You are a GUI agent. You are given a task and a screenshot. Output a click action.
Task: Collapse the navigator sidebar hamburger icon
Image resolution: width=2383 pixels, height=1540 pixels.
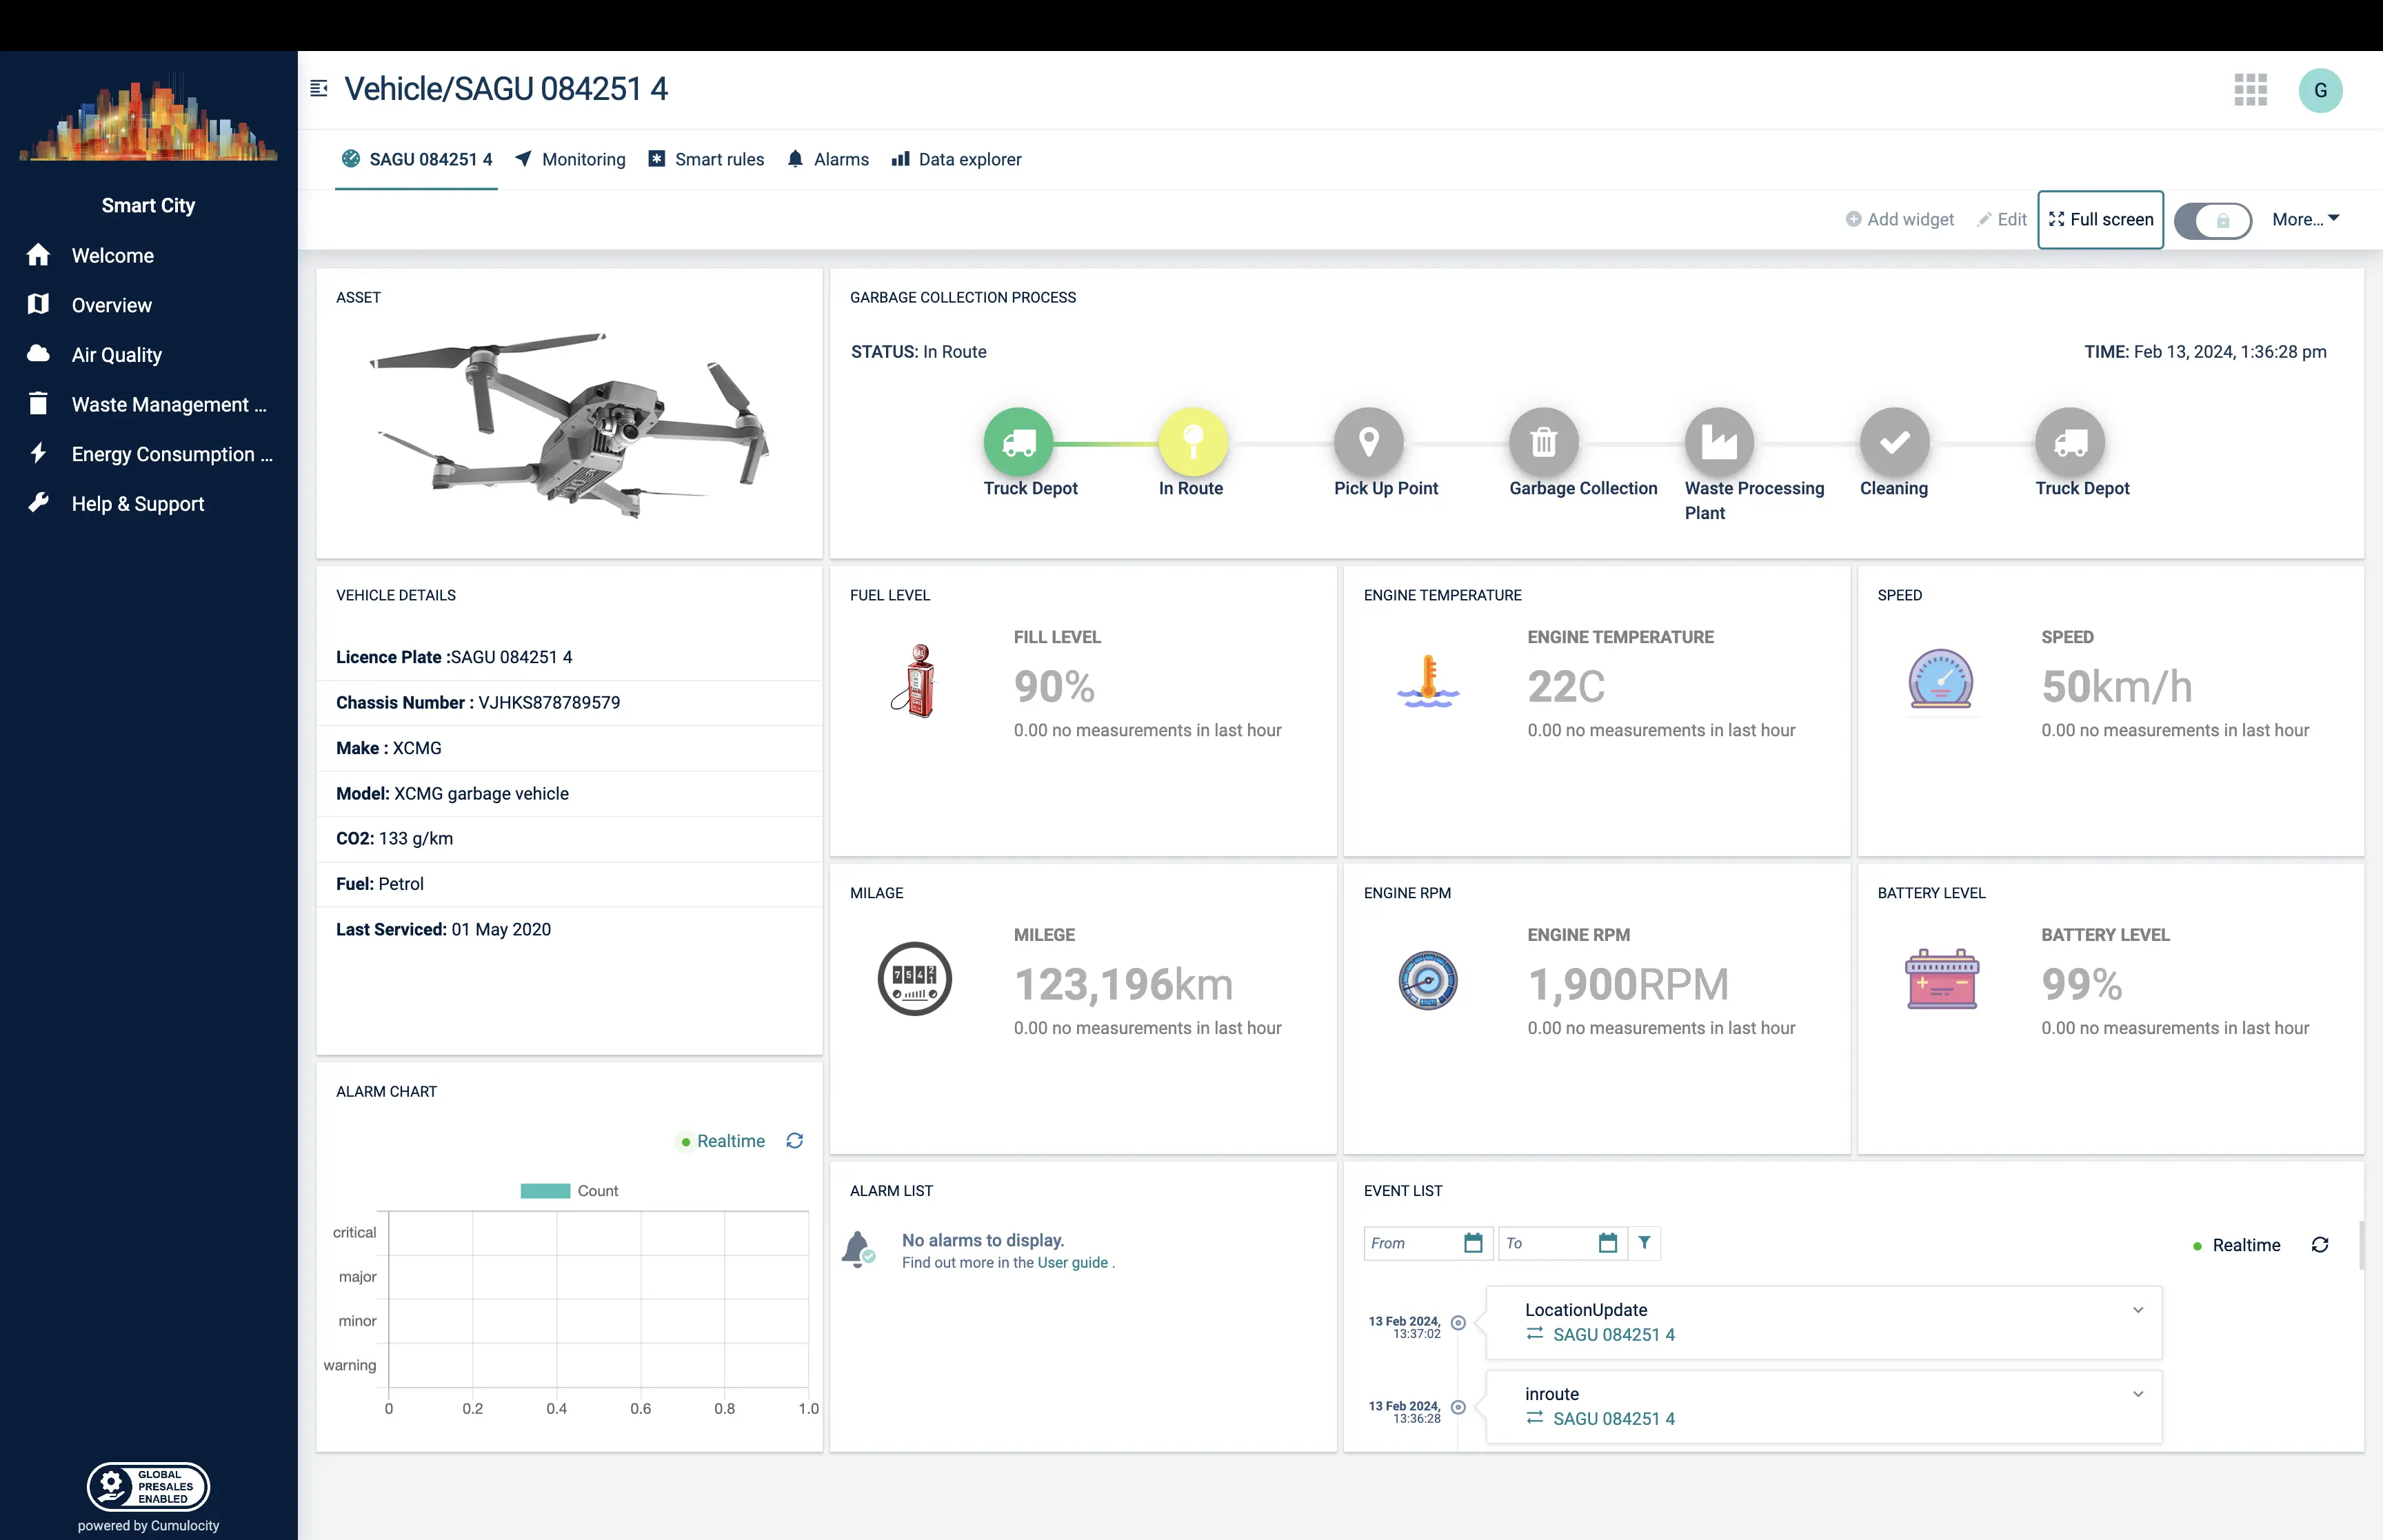(x=319, y=89)
